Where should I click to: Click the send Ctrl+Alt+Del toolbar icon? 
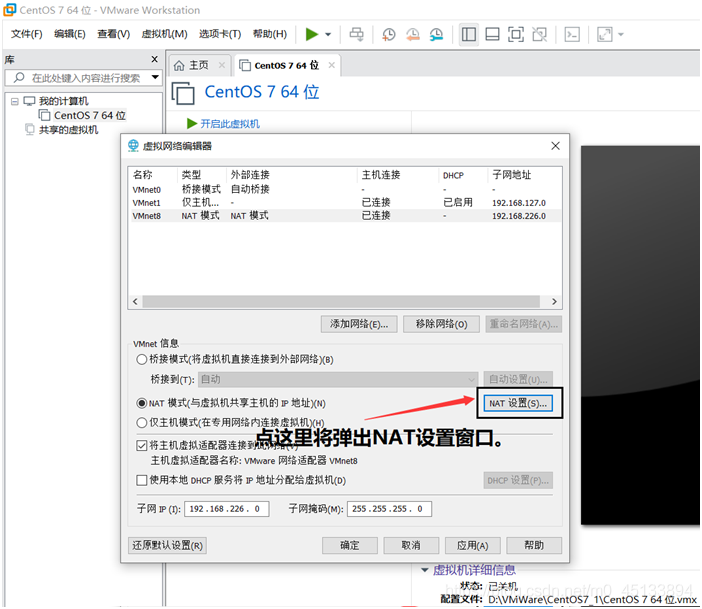tap(356, 34)
